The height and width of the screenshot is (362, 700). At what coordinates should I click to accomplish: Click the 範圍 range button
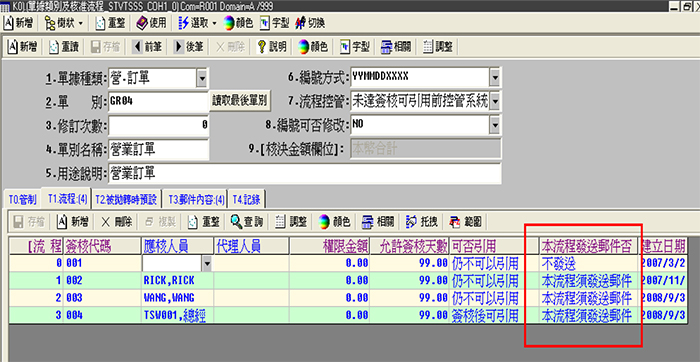tap(465, 222)
